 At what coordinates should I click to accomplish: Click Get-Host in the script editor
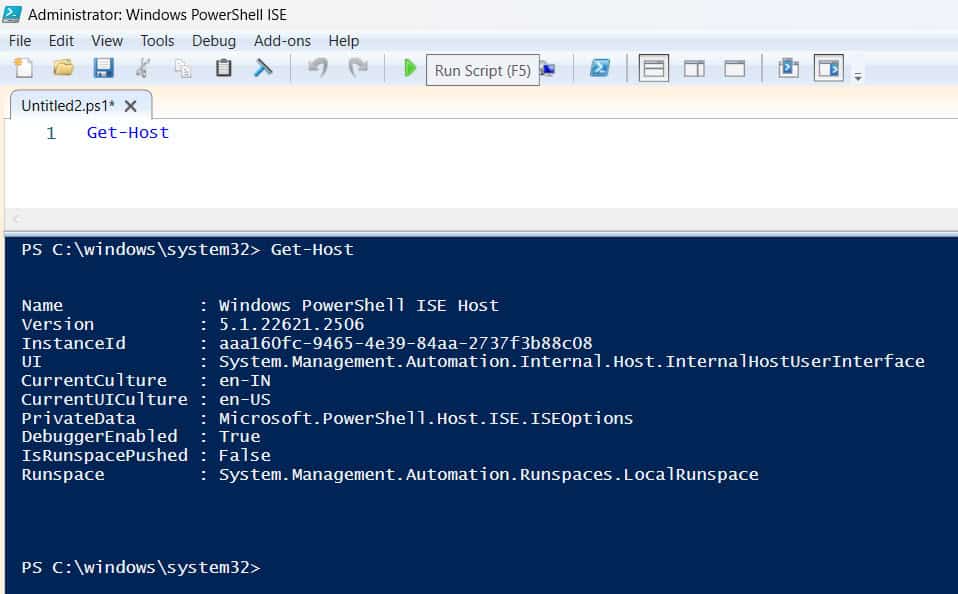click(x=128, y=133)
